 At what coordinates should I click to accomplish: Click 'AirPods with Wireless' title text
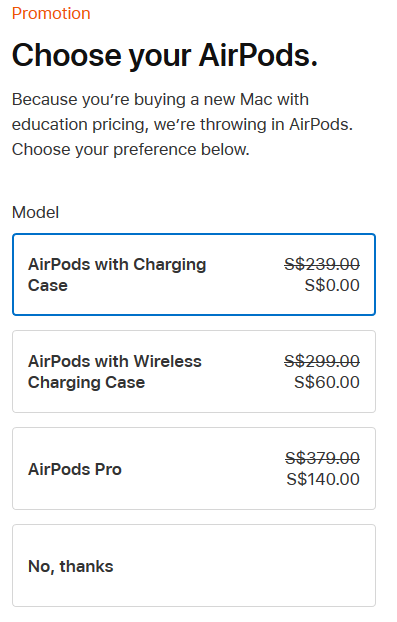115,361
